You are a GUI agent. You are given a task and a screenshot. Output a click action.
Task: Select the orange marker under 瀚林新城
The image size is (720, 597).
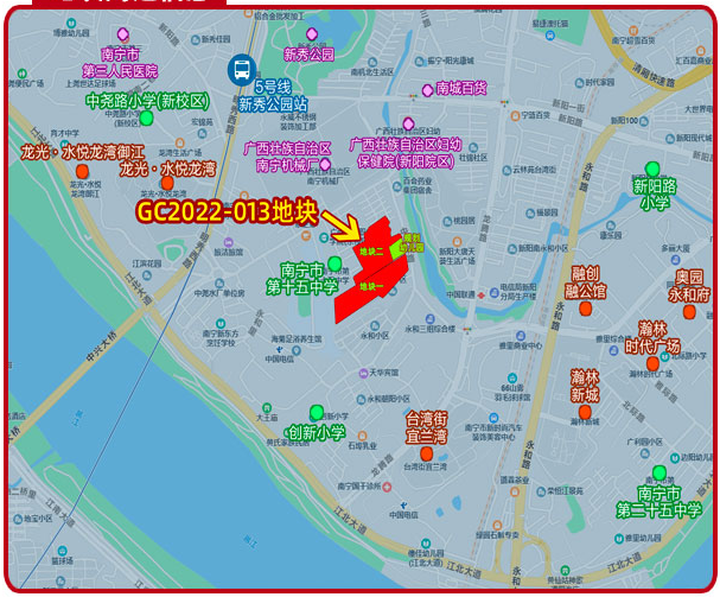pyautogui.click(x=585, y=404)
